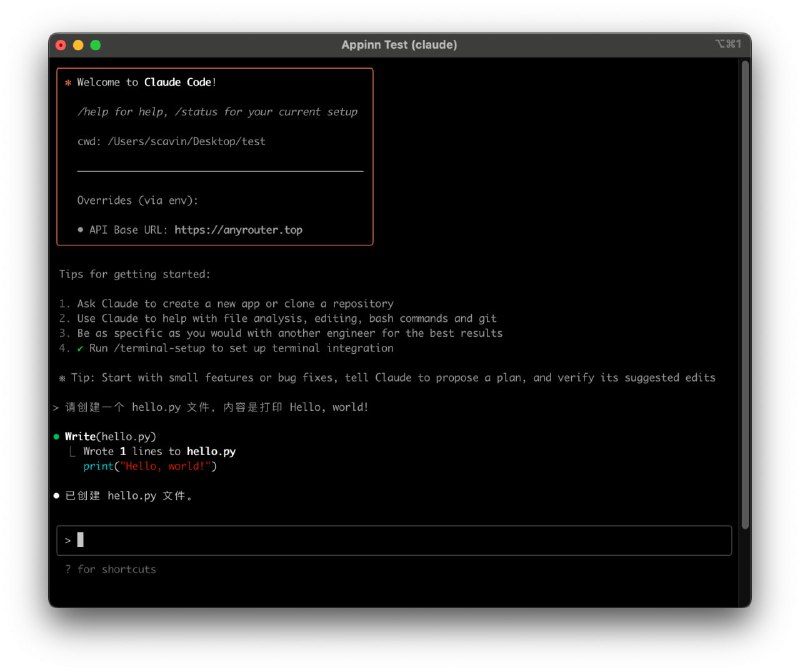The height and width of the screenshot is (672, 800).
Task: Click the green checkmark before Run /terminal-setup
Action: click(x=80, y=348)
